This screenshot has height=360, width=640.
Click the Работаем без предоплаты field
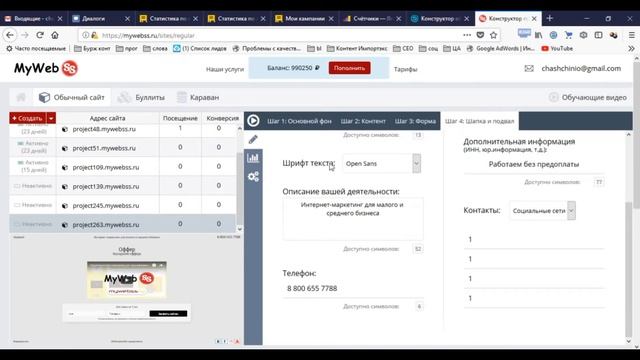point(534,164)
